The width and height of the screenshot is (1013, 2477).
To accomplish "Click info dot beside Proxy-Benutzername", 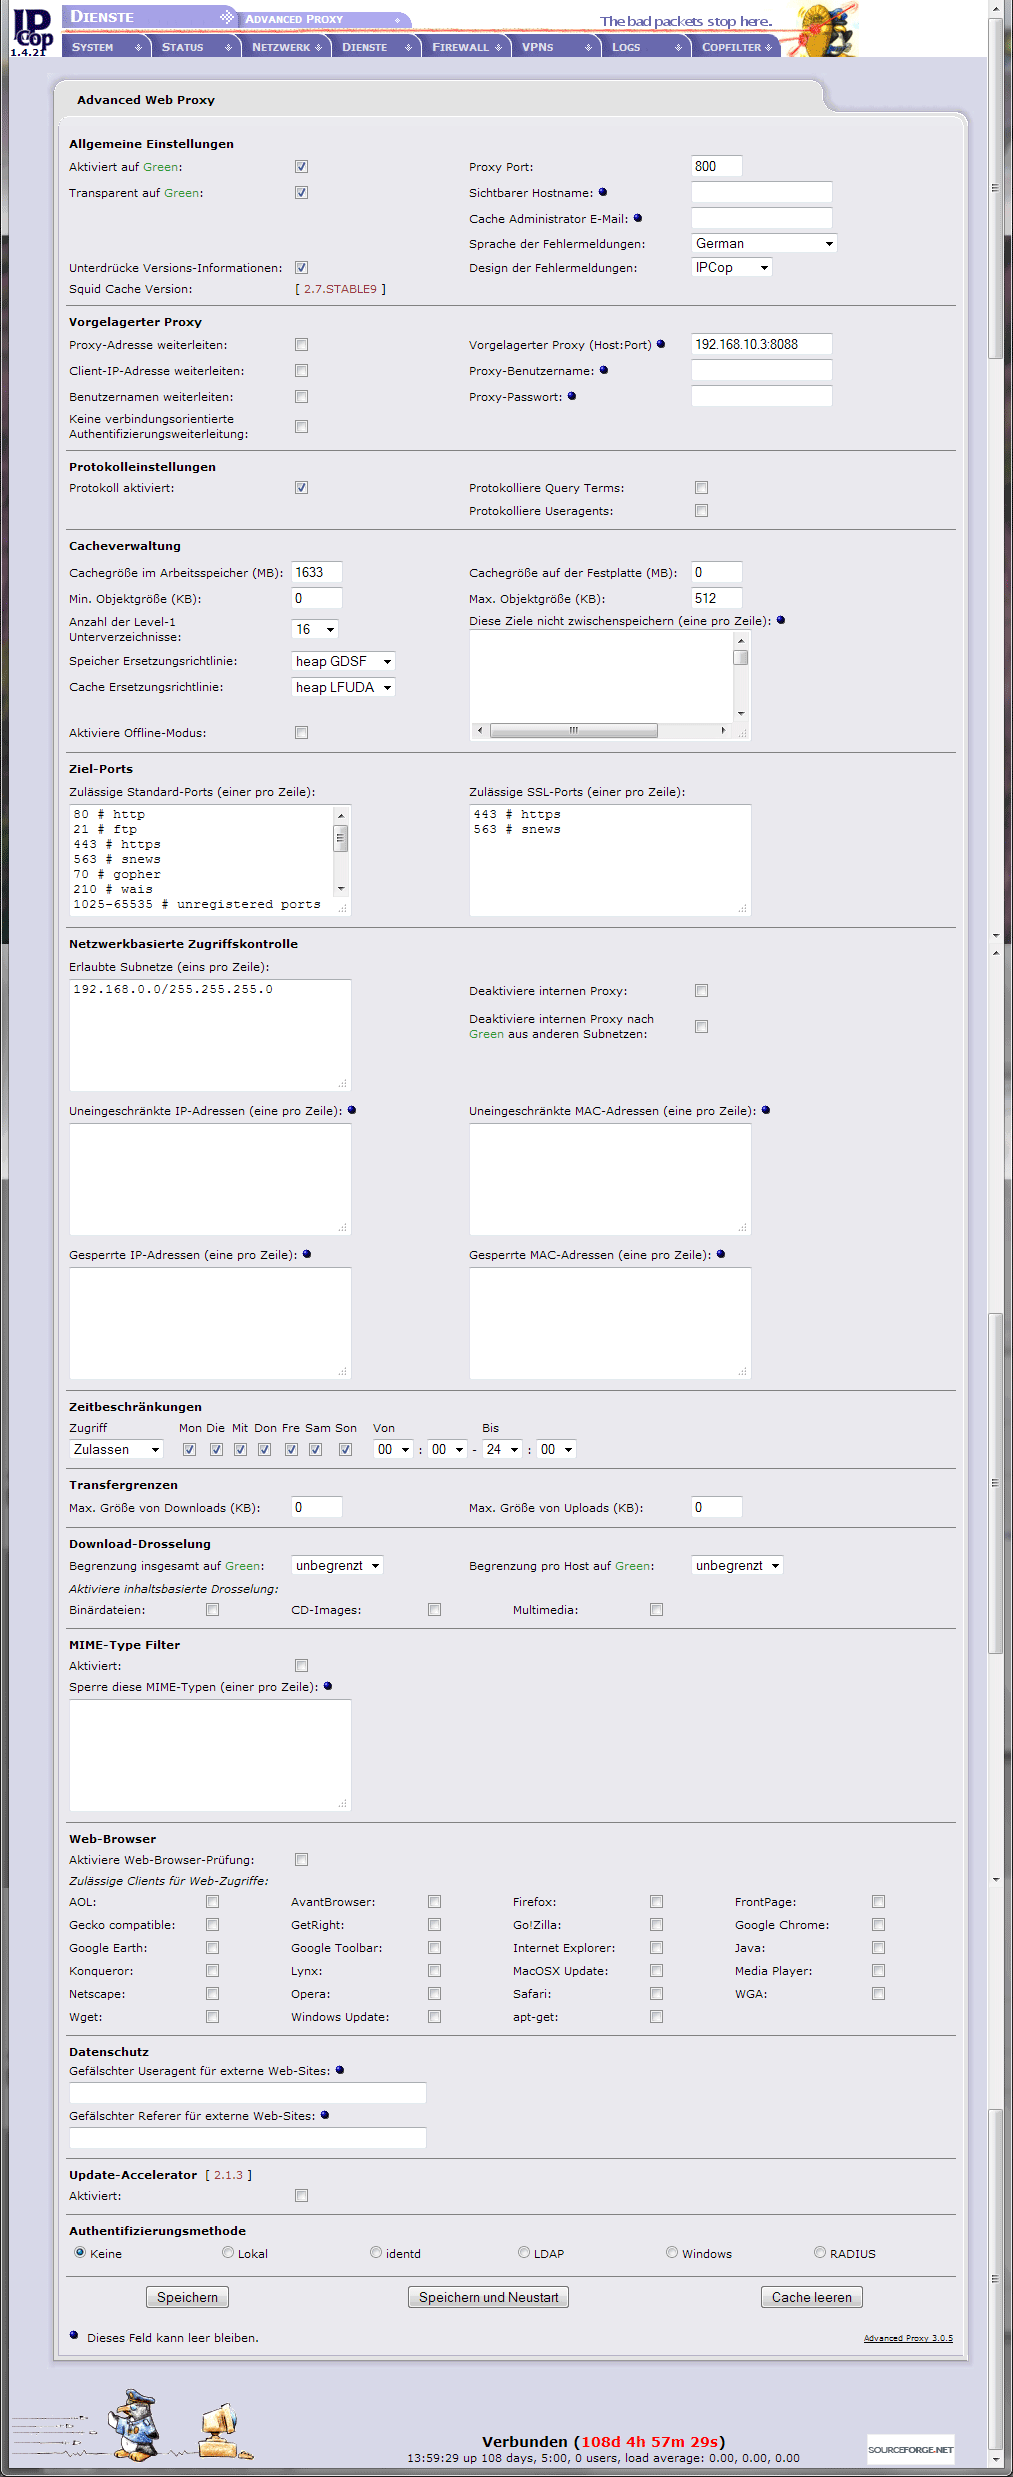I will pyautogui.click(x=604, y=370).
